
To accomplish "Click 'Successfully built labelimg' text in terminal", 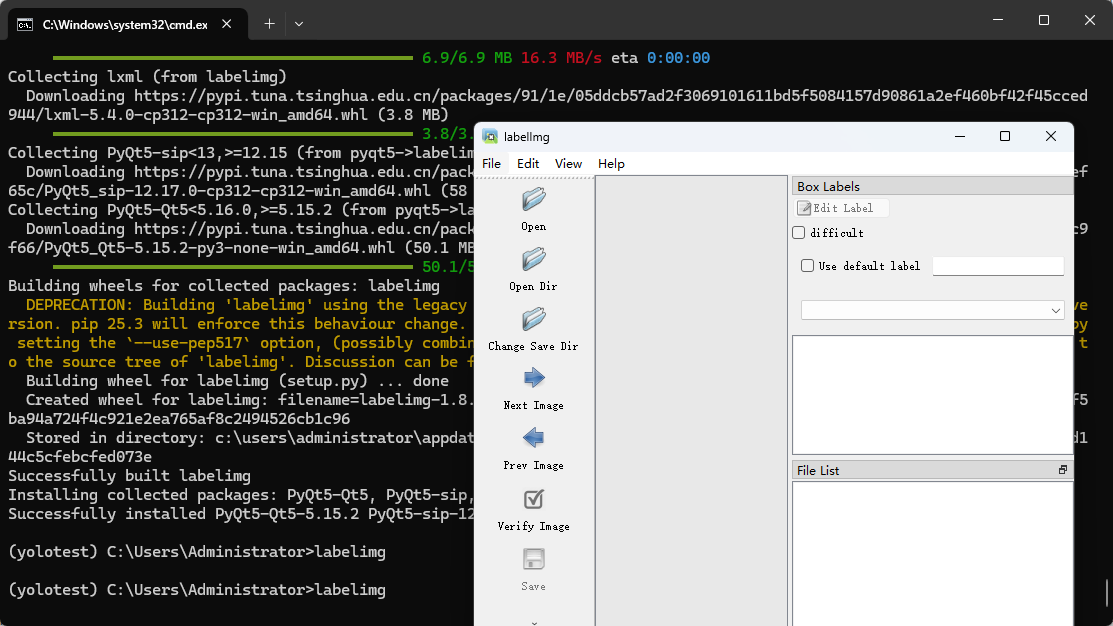I will pyautogui.click(x=129, y=476).
